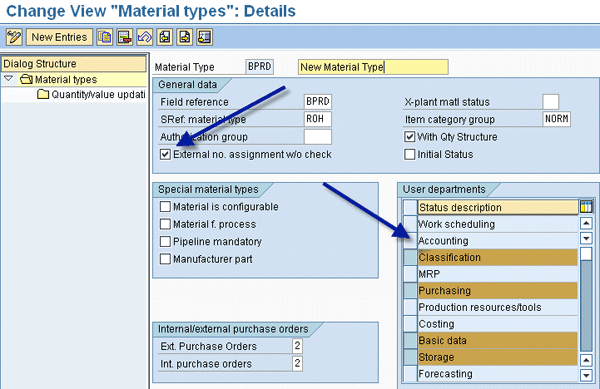Click the Copy As icon in the toolbar
Viewport: 600px width, 389px height.
pos(104,37)
